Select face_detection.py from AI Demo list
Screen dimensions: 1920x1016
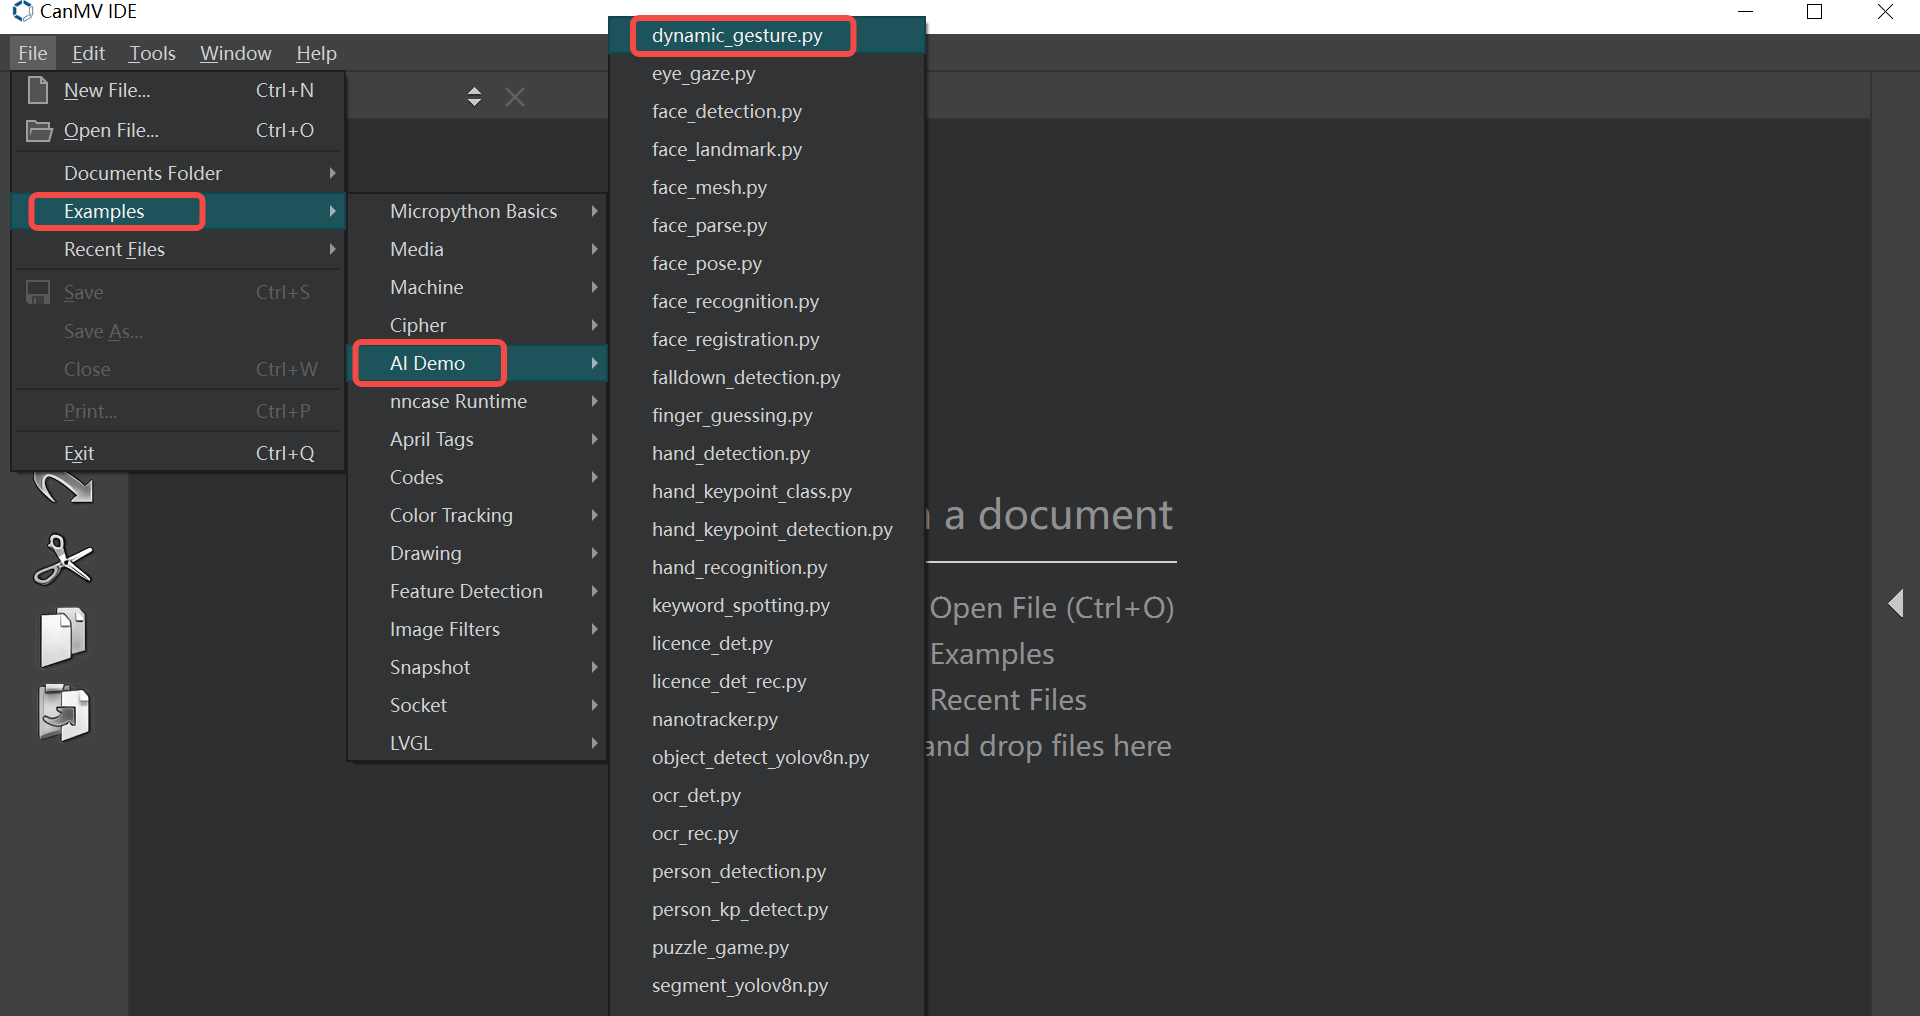coord(727,111)
